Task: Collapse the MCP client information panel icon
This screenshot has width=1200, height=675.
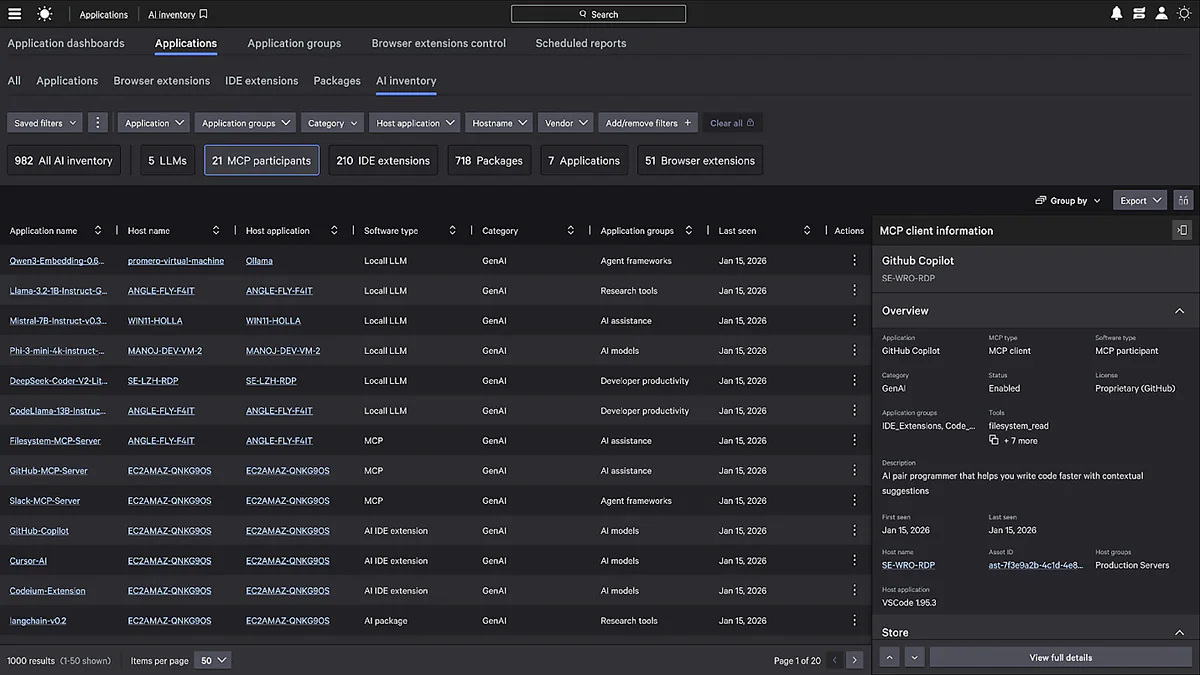Action: pyautogui.click(x=1182, y=230)
